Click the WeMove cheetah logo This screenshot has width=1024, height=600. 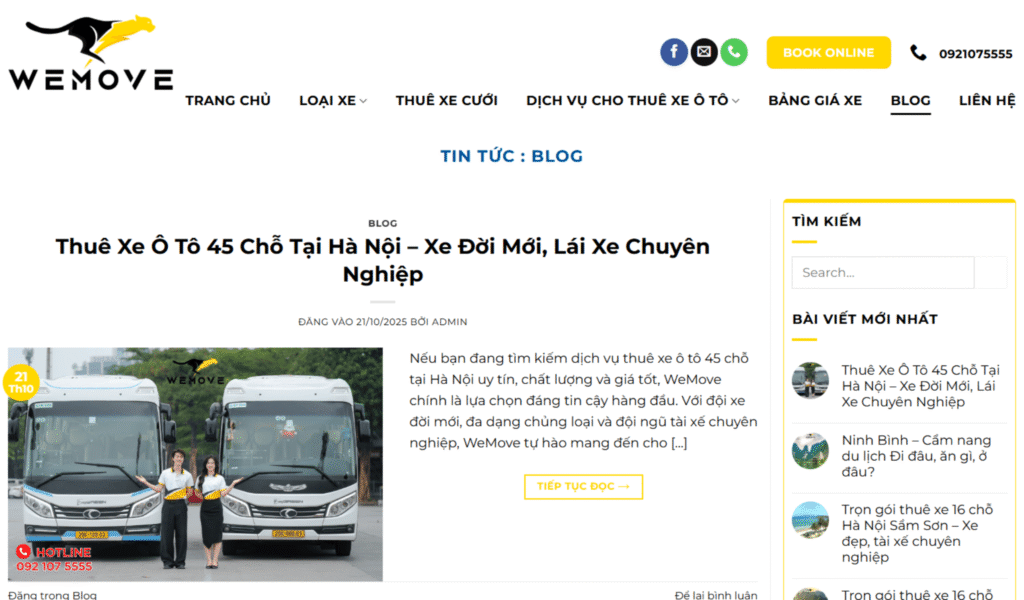[x=91, y=52]
